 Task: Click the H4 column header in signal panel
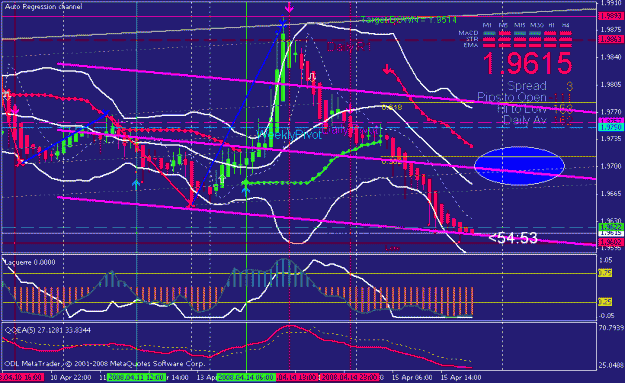point(565,25)
